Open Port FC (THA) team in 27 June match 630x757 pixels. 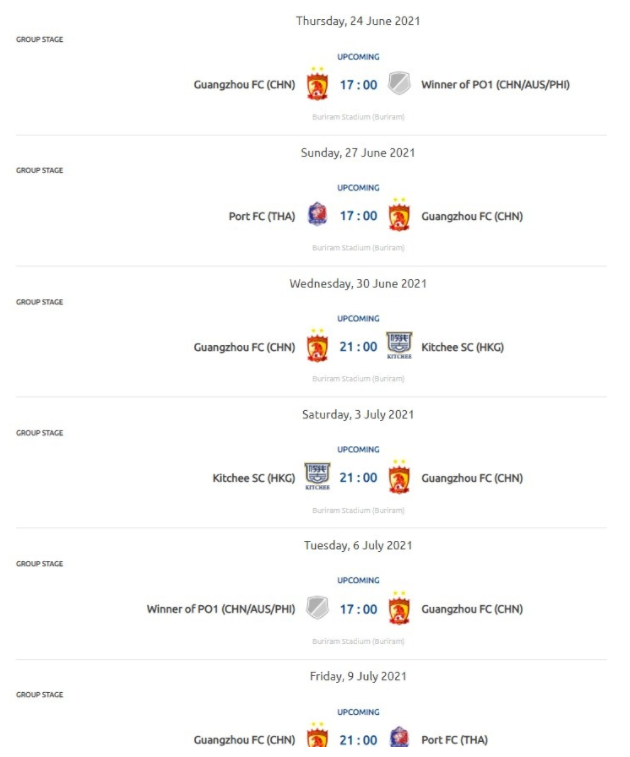pyautogui.click(x=262, y=216)
